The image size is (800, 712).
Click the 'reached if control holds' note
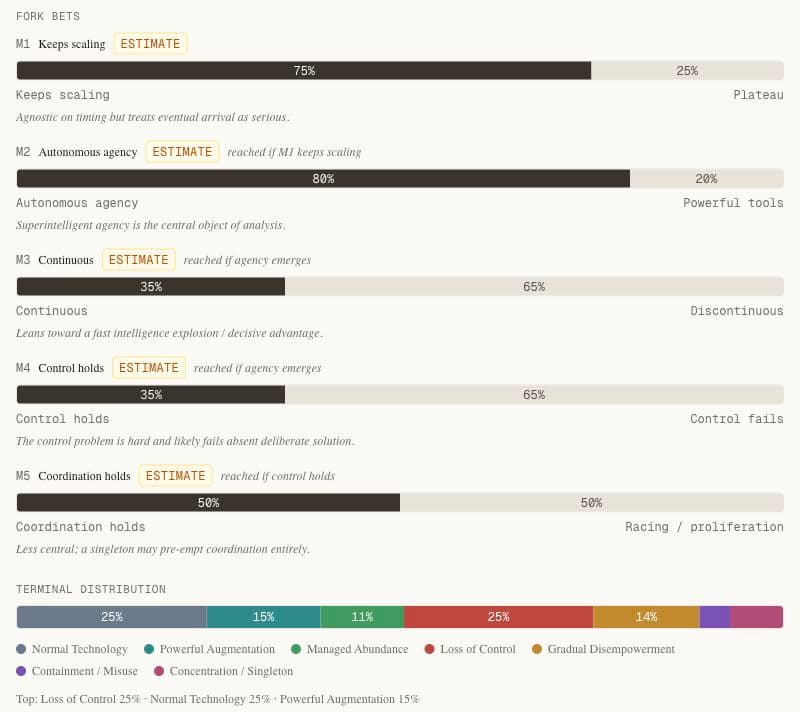pyautogui.click(x=278, y=476)
